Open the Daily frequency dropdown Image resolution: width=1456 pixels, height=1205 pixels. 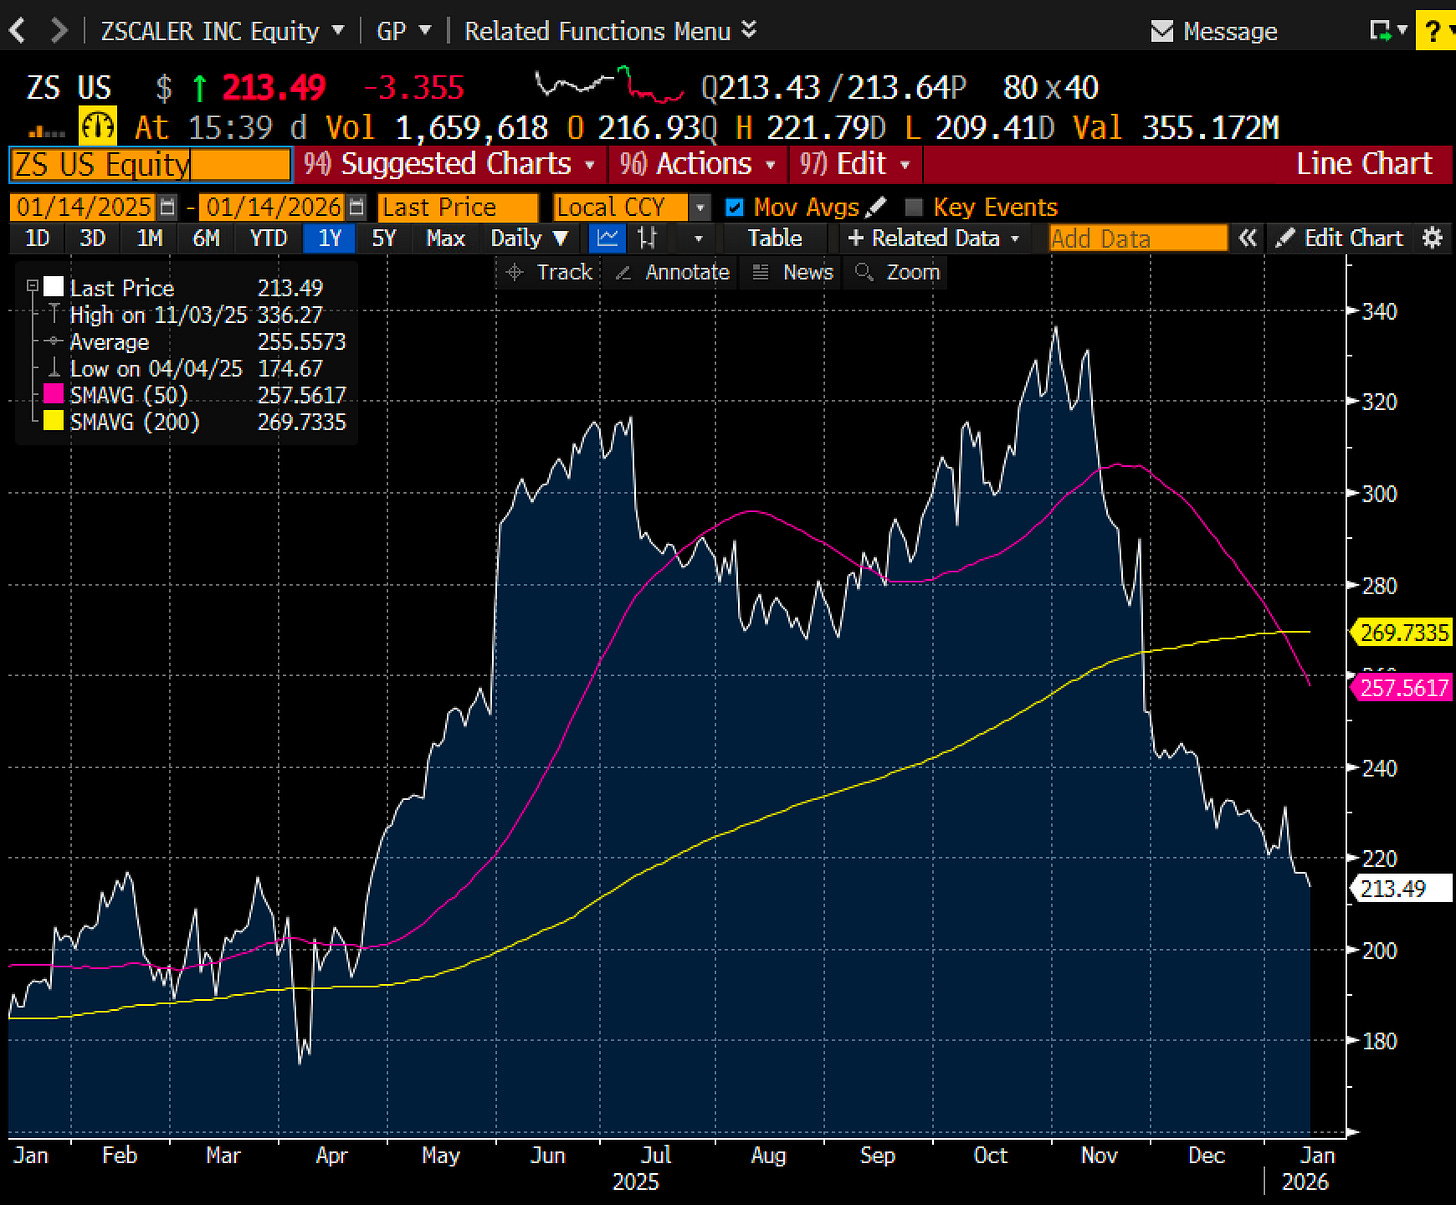pos(528,238)
